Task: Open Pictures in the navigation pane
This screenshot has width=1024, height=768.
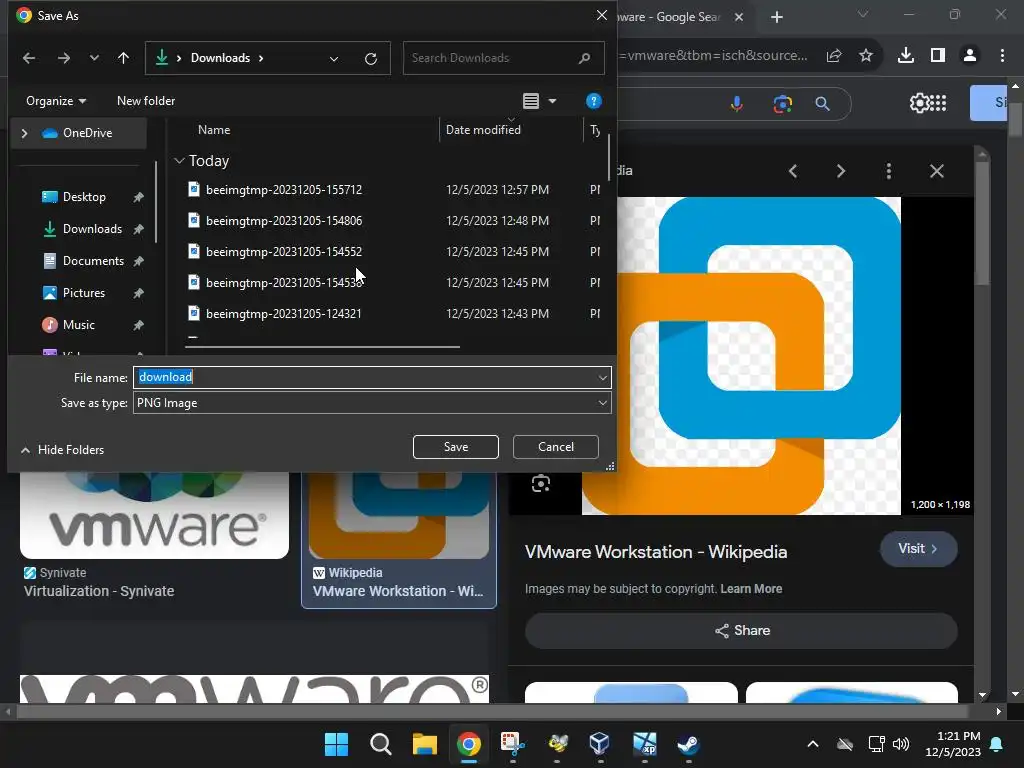Action: point(83,293)
